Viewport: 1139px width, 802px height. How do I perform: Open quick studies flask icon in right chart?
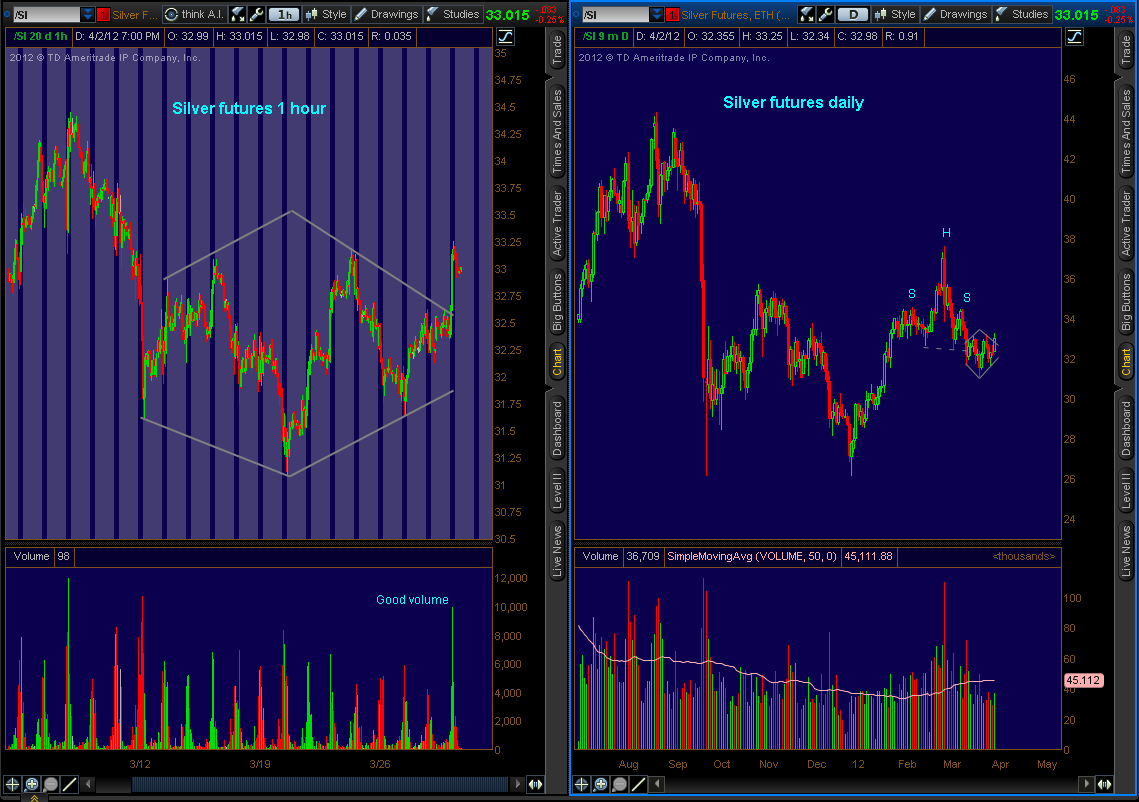tap(806, 14)
